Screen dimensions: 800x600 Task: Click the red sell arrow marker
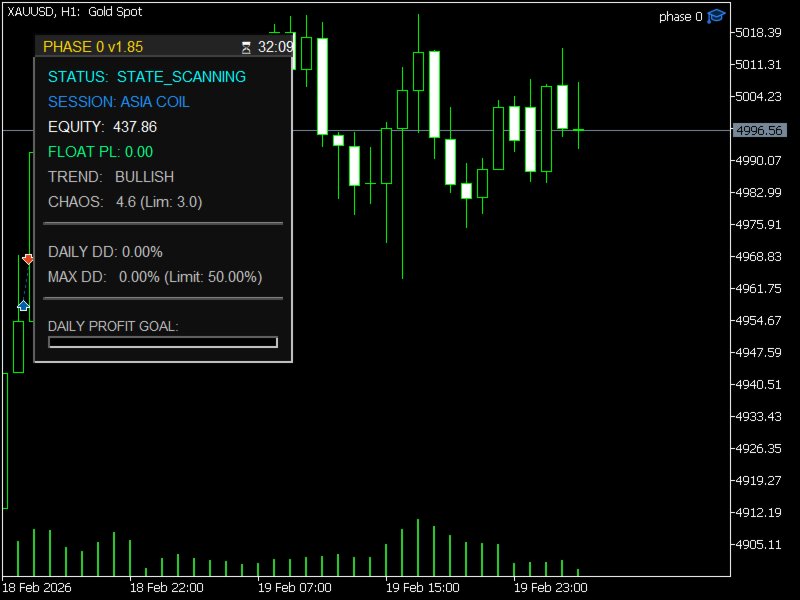[28, 259]
